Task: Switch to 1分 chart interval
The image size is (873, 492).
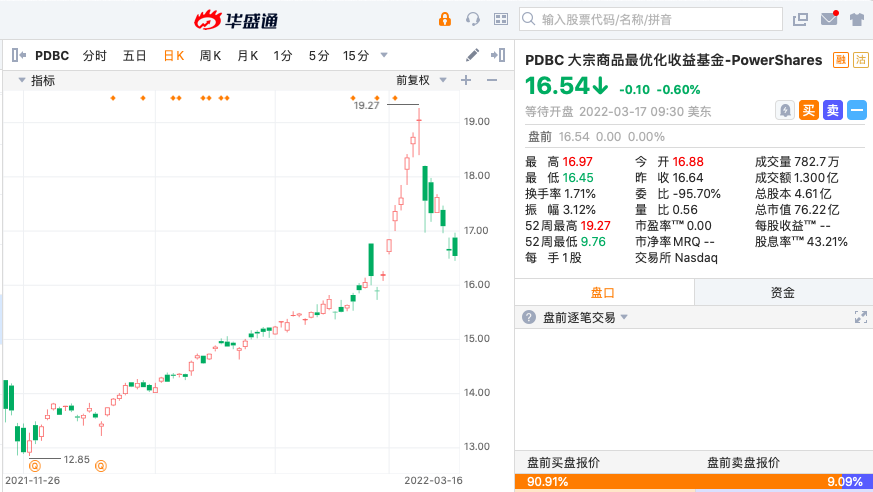Action: click(282, 56)
